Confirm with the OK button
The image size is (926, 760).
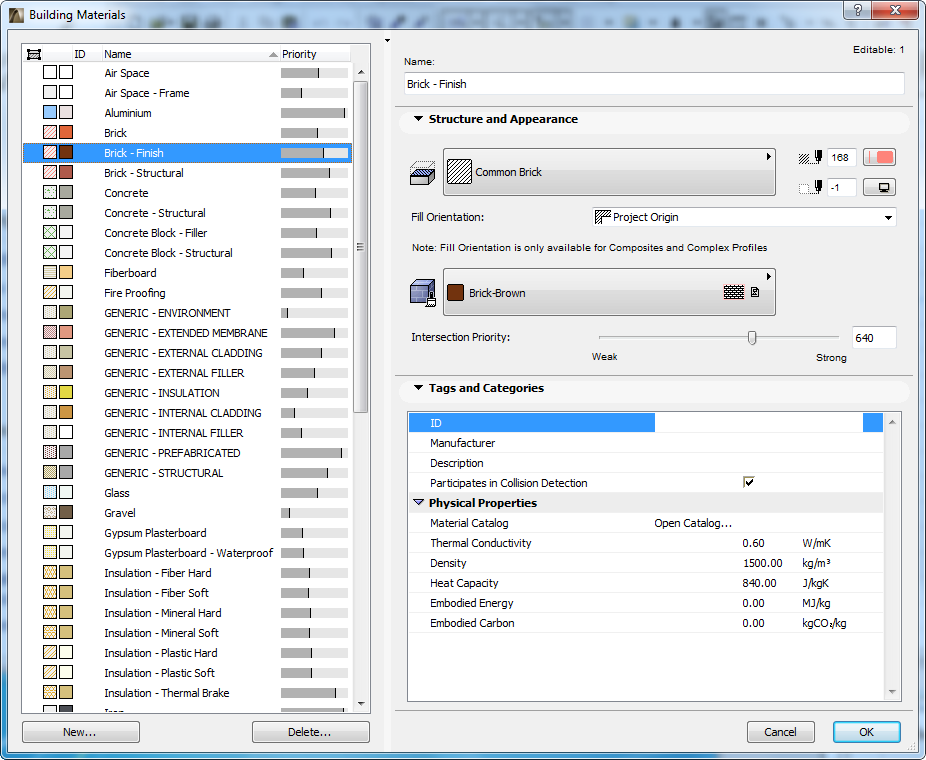[x=866, y=732]
